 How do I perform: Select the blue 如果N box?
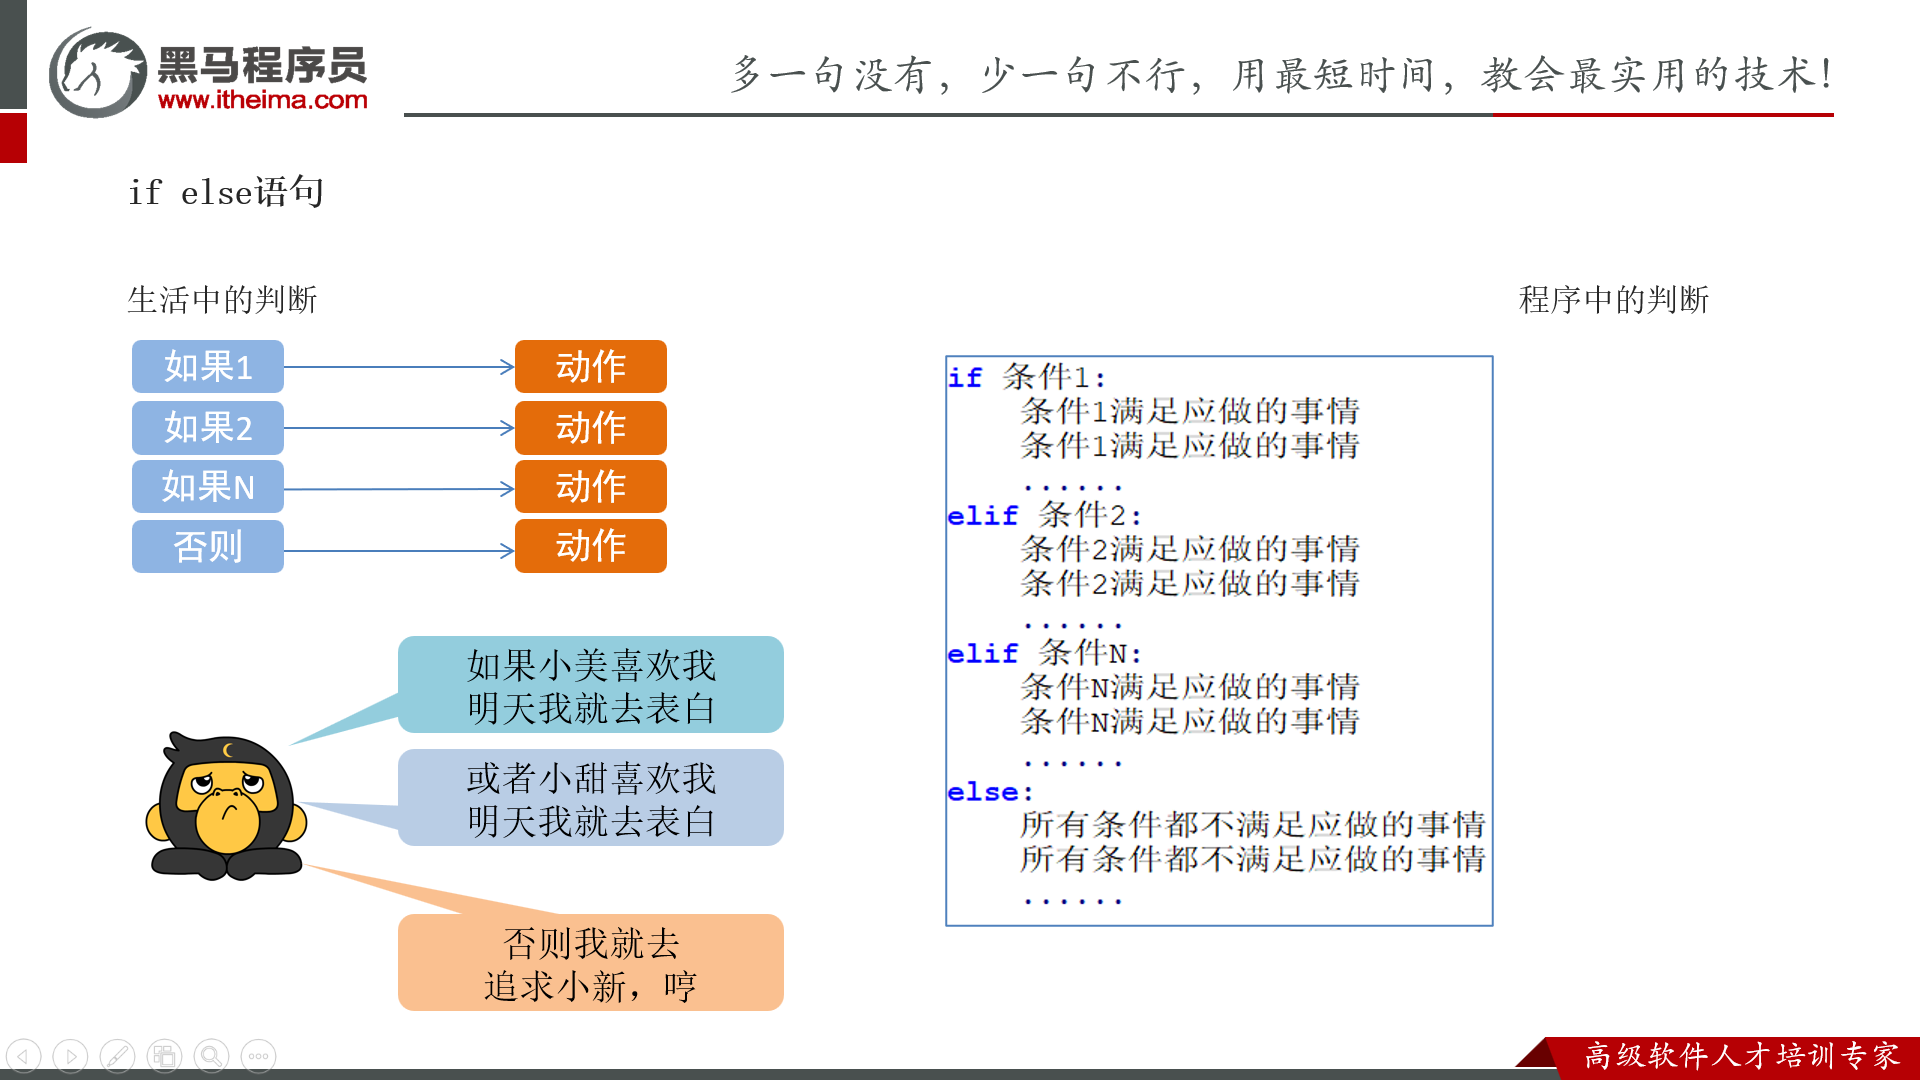[x=208, y=487]
